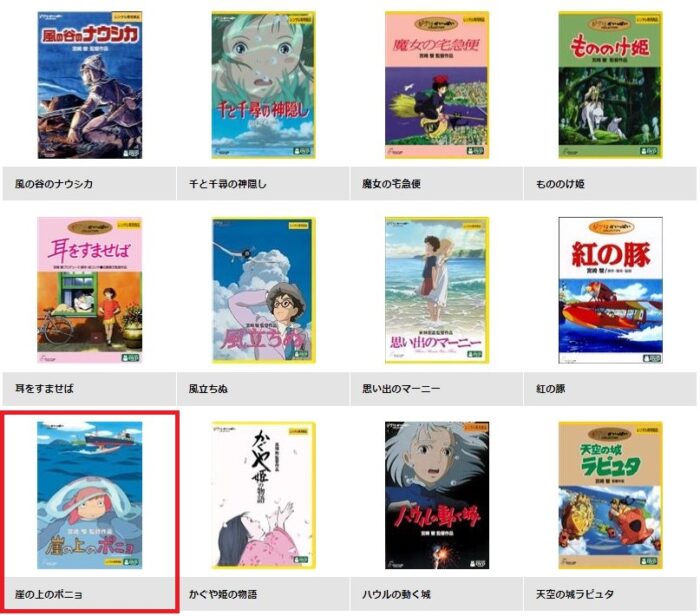Open the 思い出のマーニー cover thumbnail
700x616 pixels.
[437, 290]
